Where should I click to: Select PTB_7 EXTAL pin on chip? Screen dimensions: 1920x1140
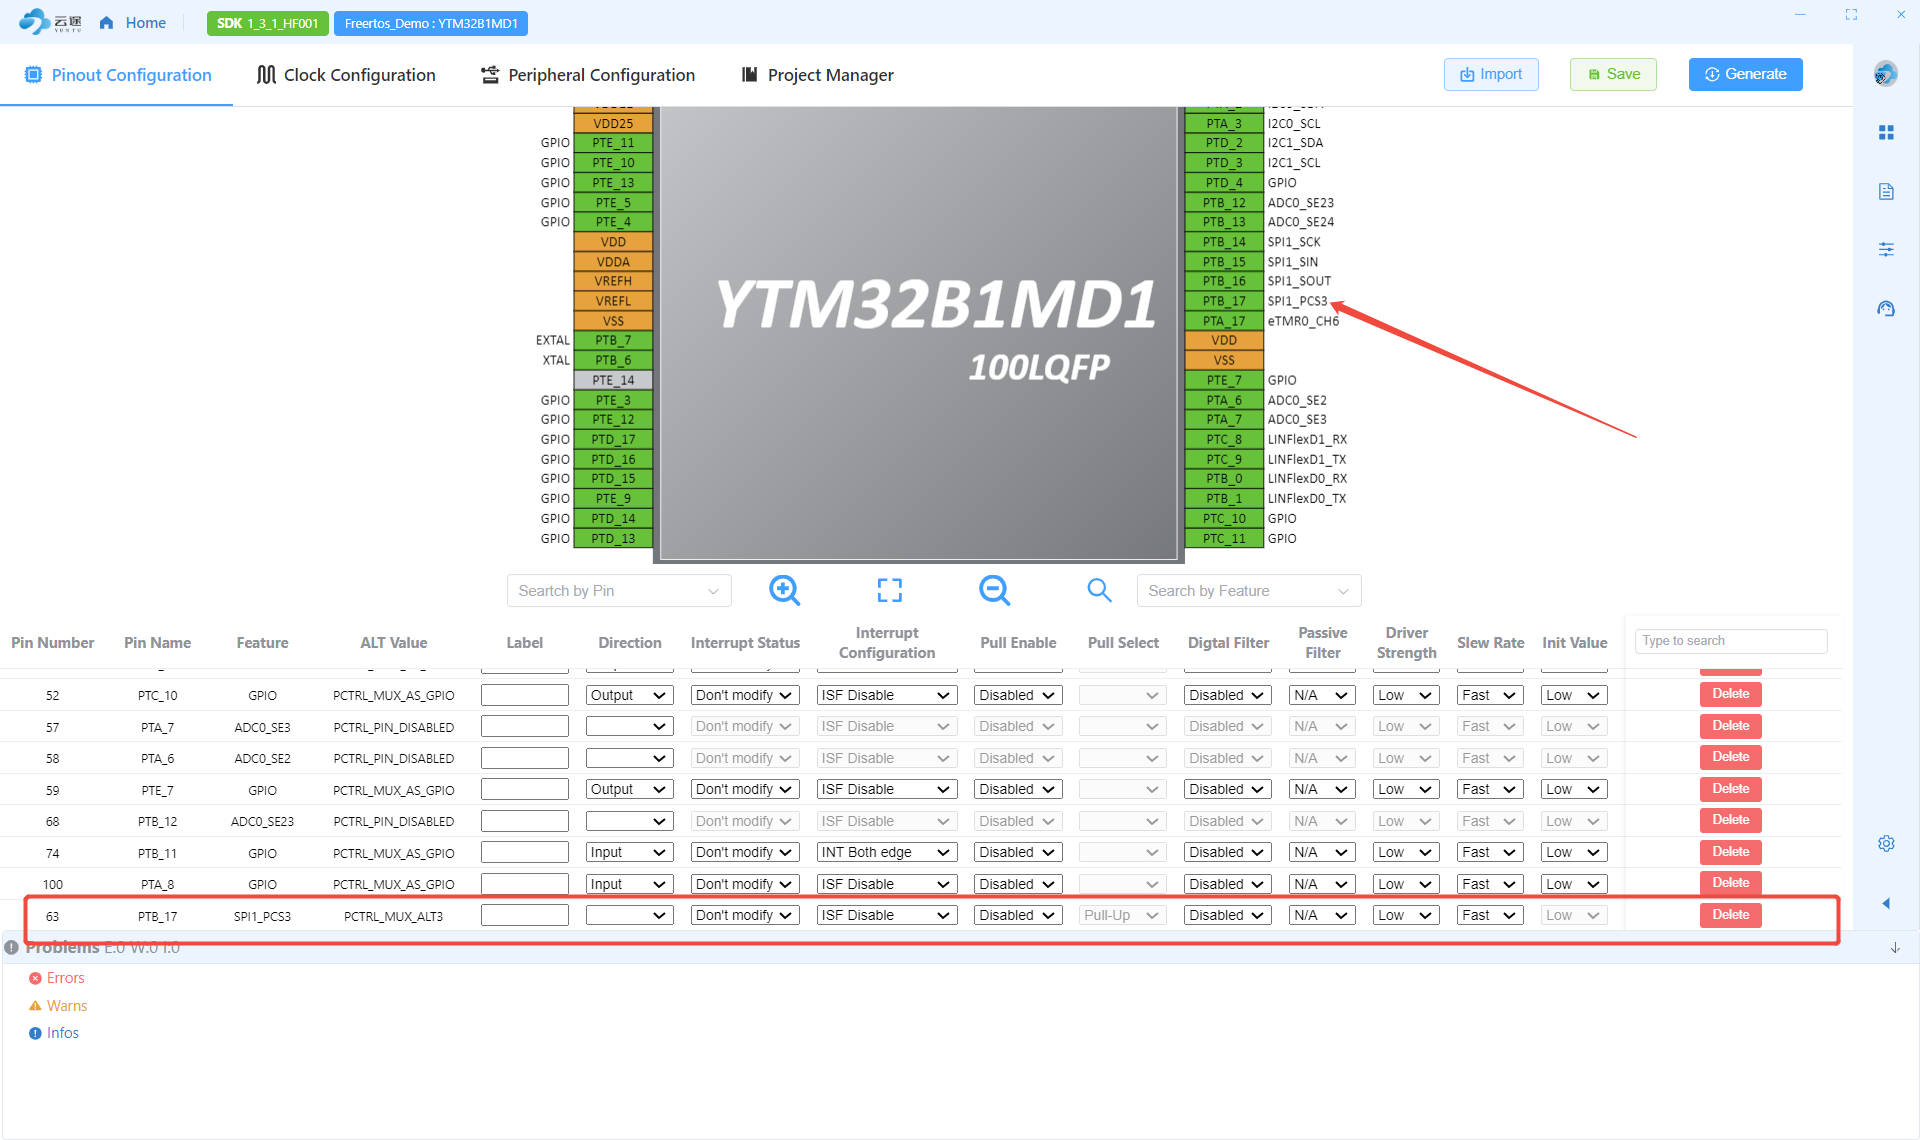pos(613,341)
